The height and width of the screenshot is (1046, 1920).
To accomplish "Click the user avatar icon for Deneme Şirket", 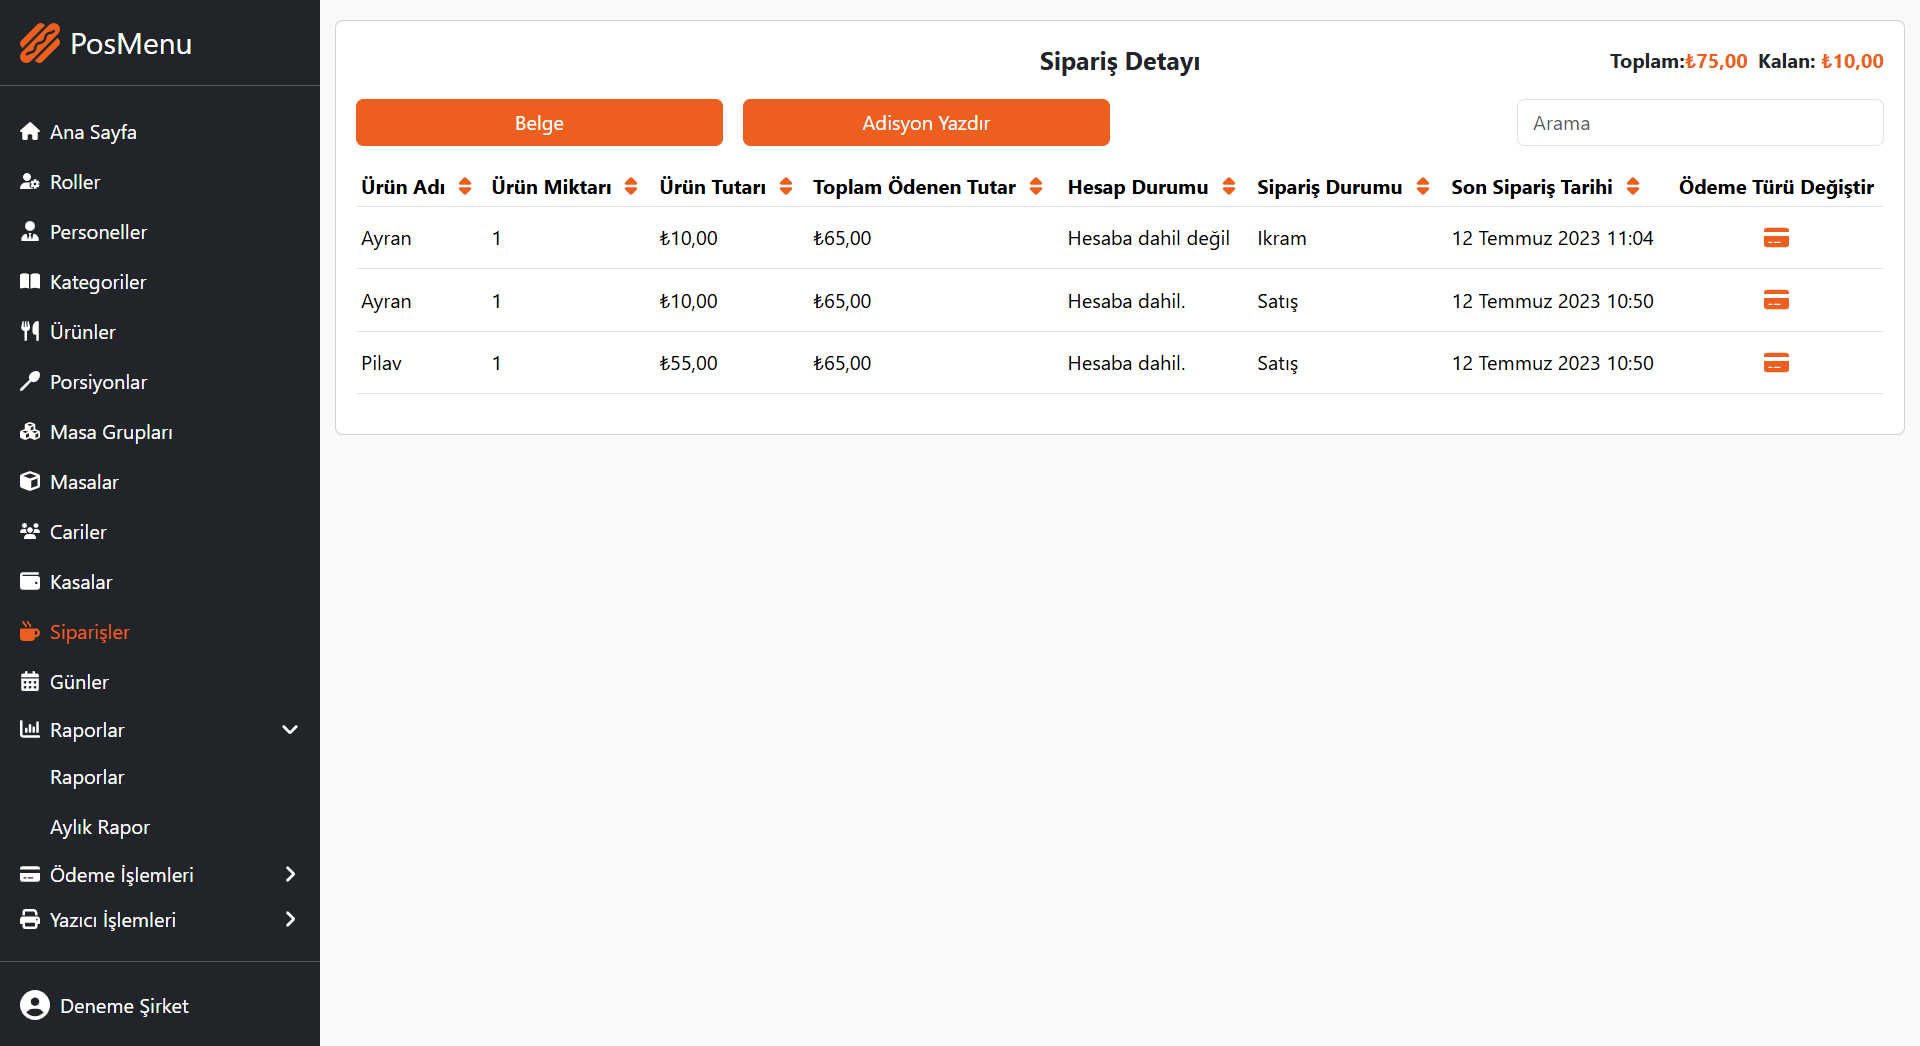I will (35, 1005).
